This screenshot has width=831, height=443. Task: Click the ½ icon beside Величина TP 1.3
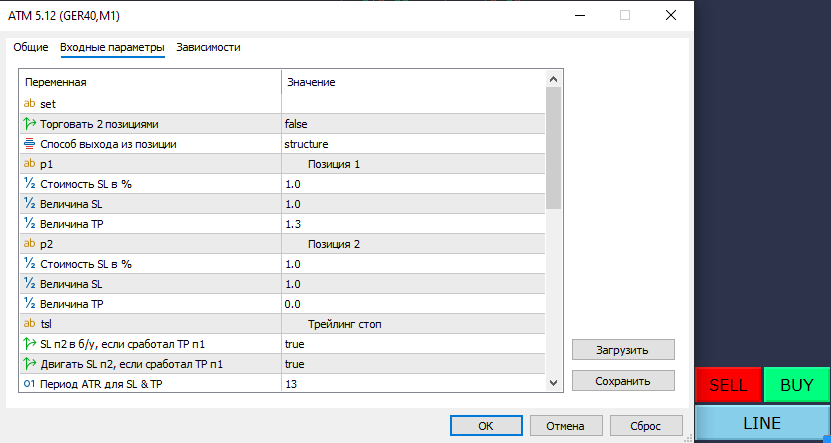coord(29,224)
